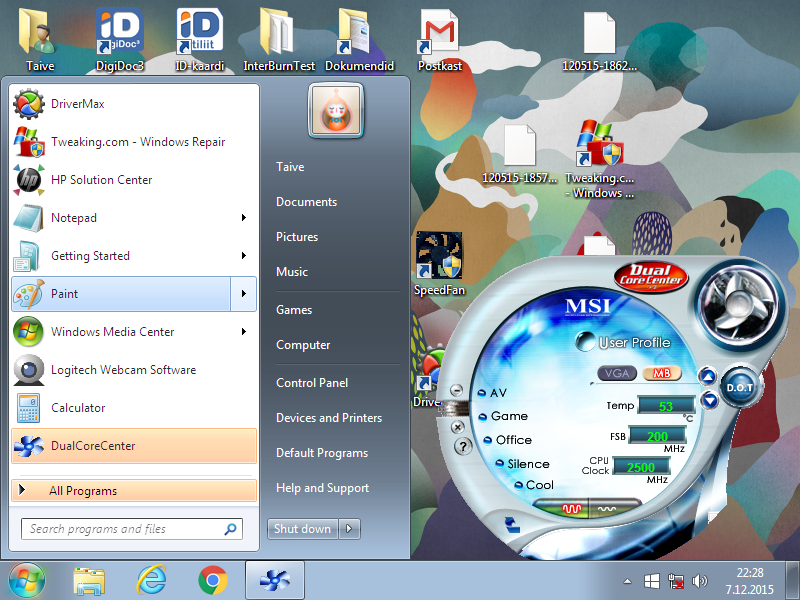
Task: Expand the Paint jump list arrow
Action: point(244,294)
